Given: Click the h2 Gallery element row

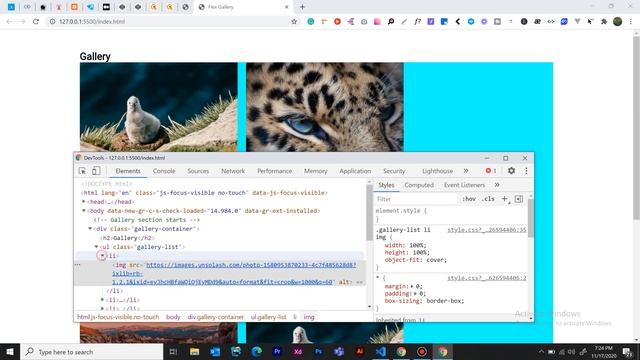Looking at the screenshot, I should pyautogui.click(x=127, y=238).
